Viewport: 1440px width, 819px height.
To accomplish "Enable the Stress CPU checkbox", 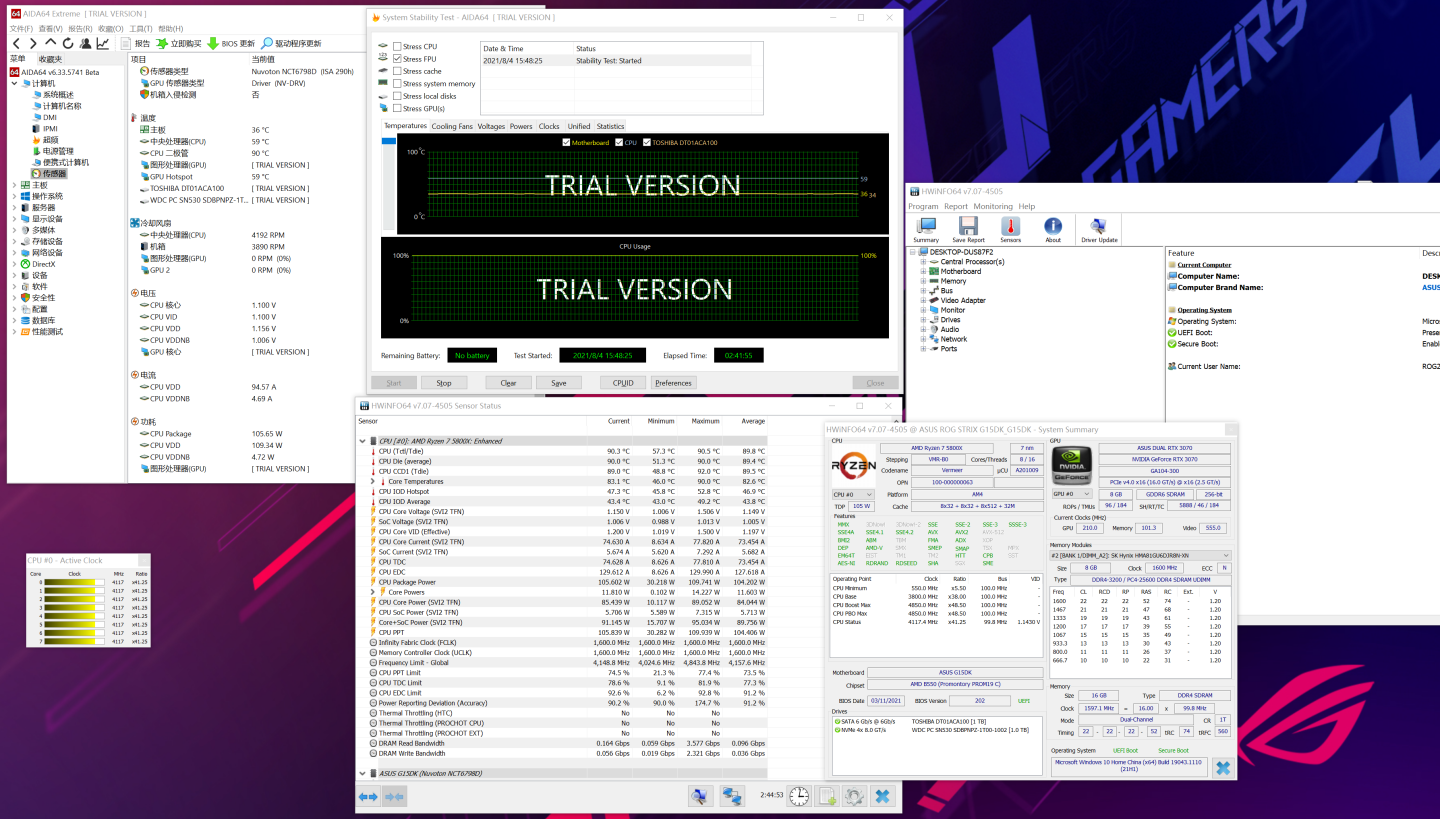I will coord(397,47).
